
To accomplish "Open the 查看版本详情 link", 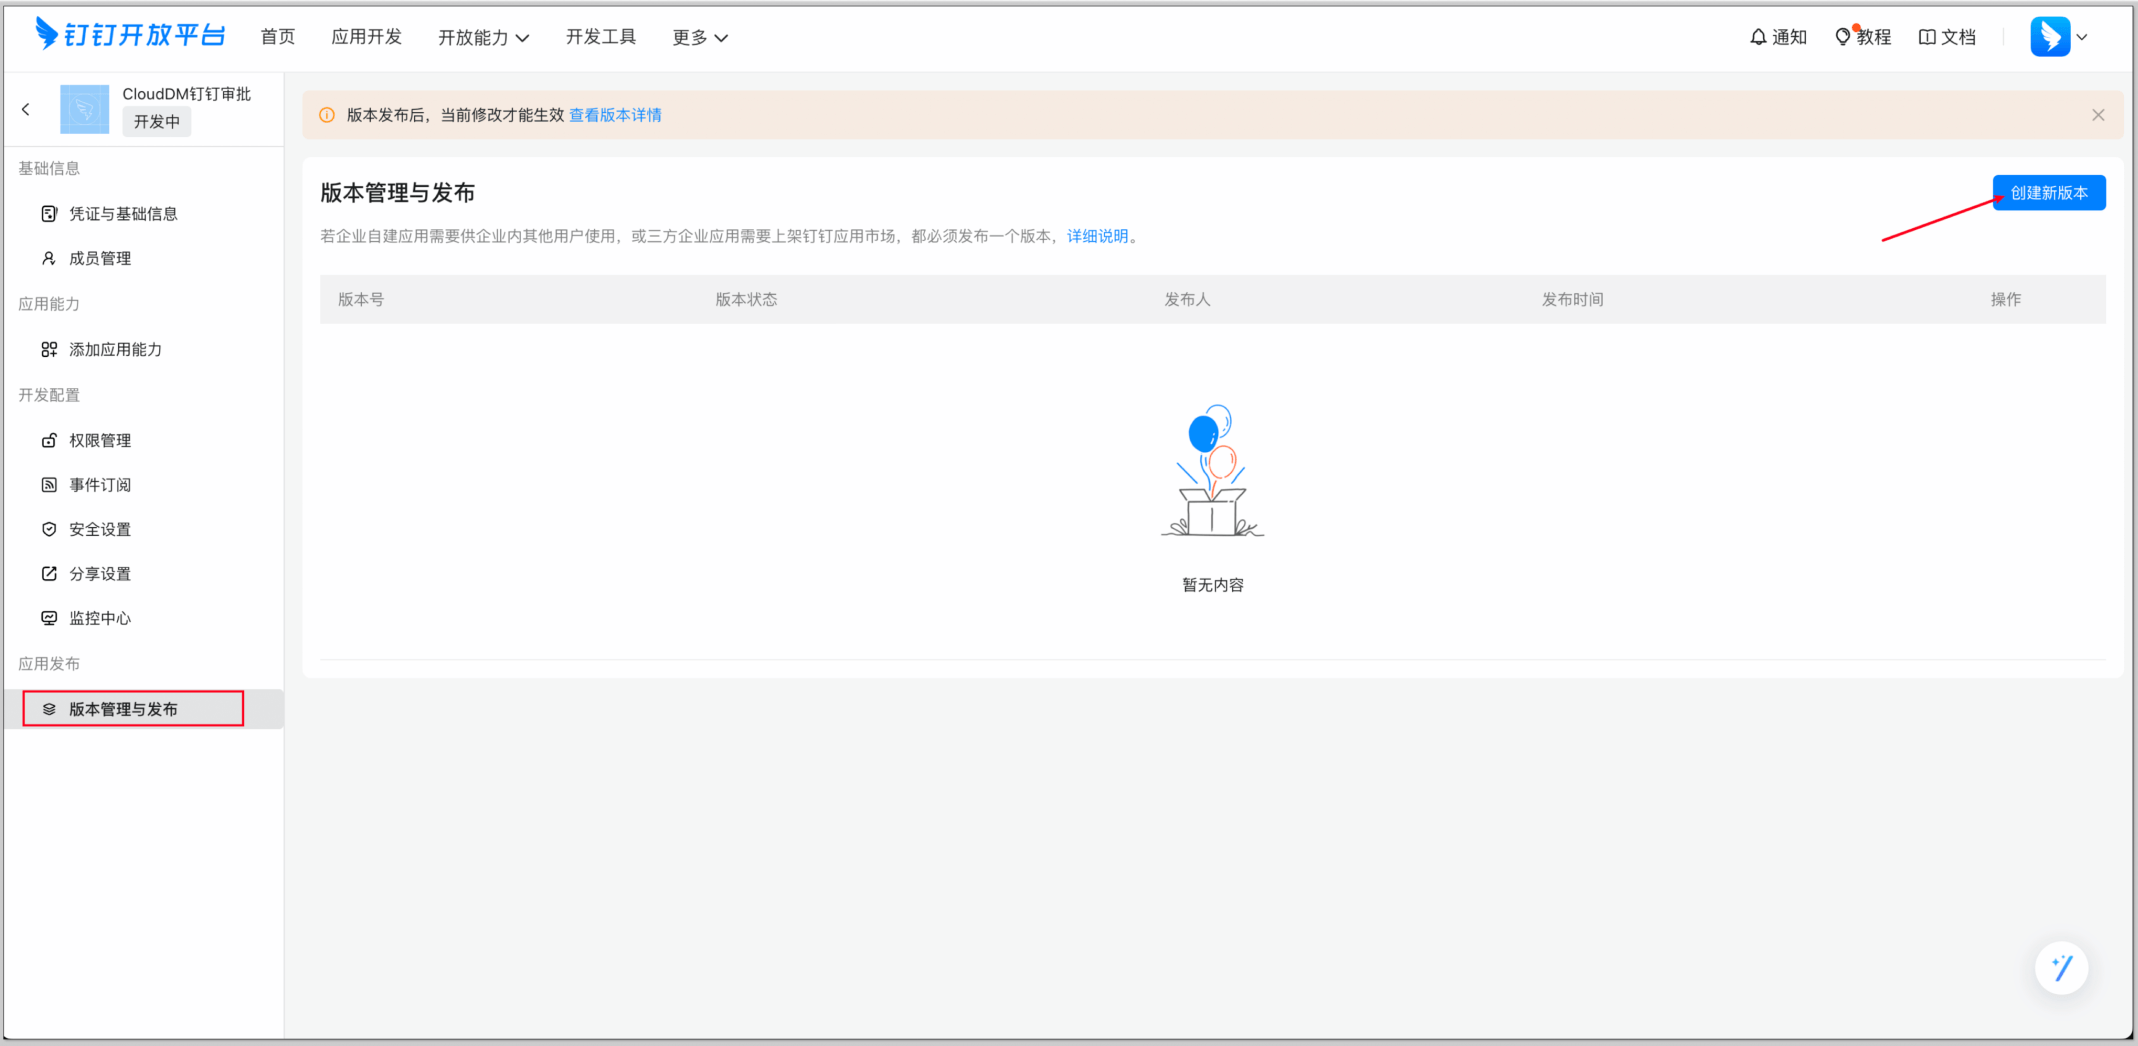I will tap(615, 115).
